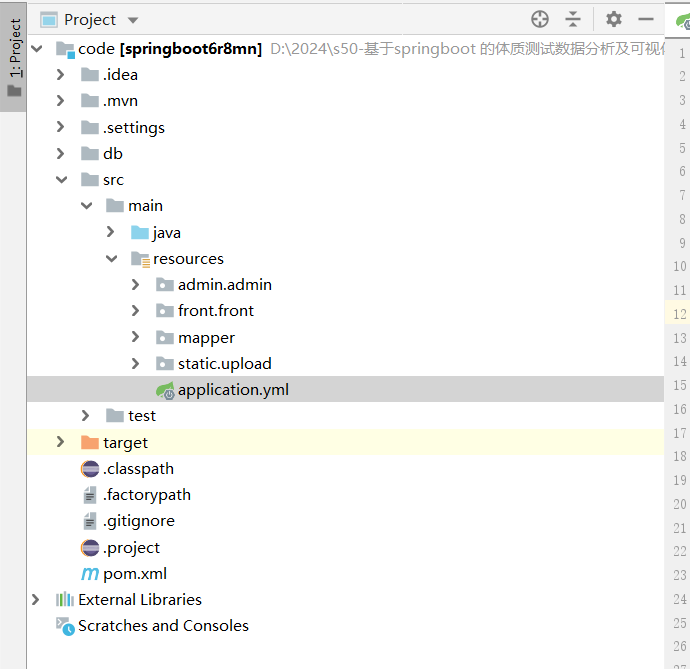Hide the Project tool window with minus icon
The width and height of the screenshot is (690, 669).
tap(646, 19)
